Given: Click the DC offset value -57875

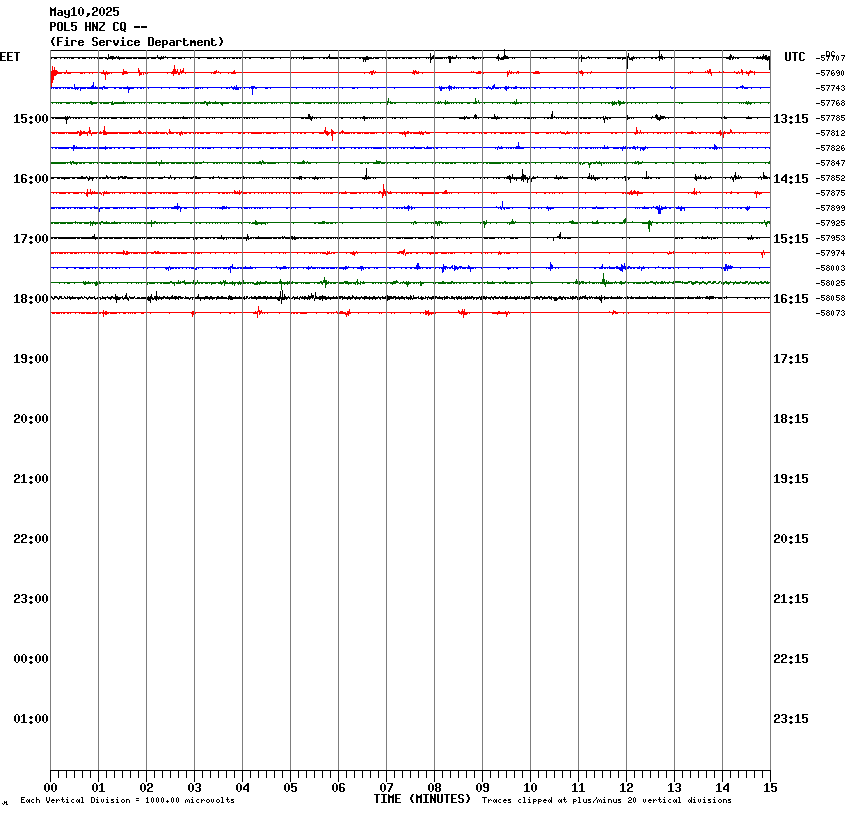Looking at the screenshot, I should (x=830, y=193).
